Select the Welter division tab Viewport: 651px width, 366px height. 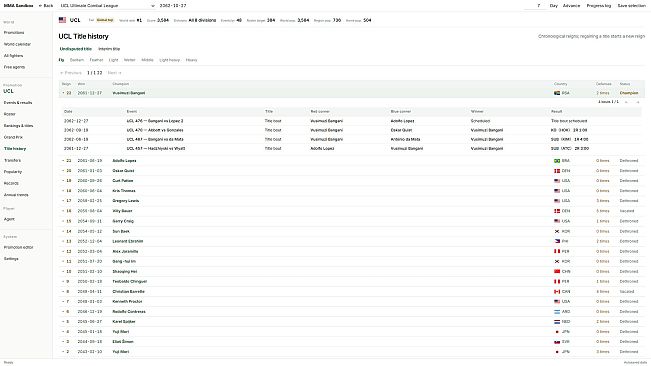pyautogui.click(x=130, y=60)
